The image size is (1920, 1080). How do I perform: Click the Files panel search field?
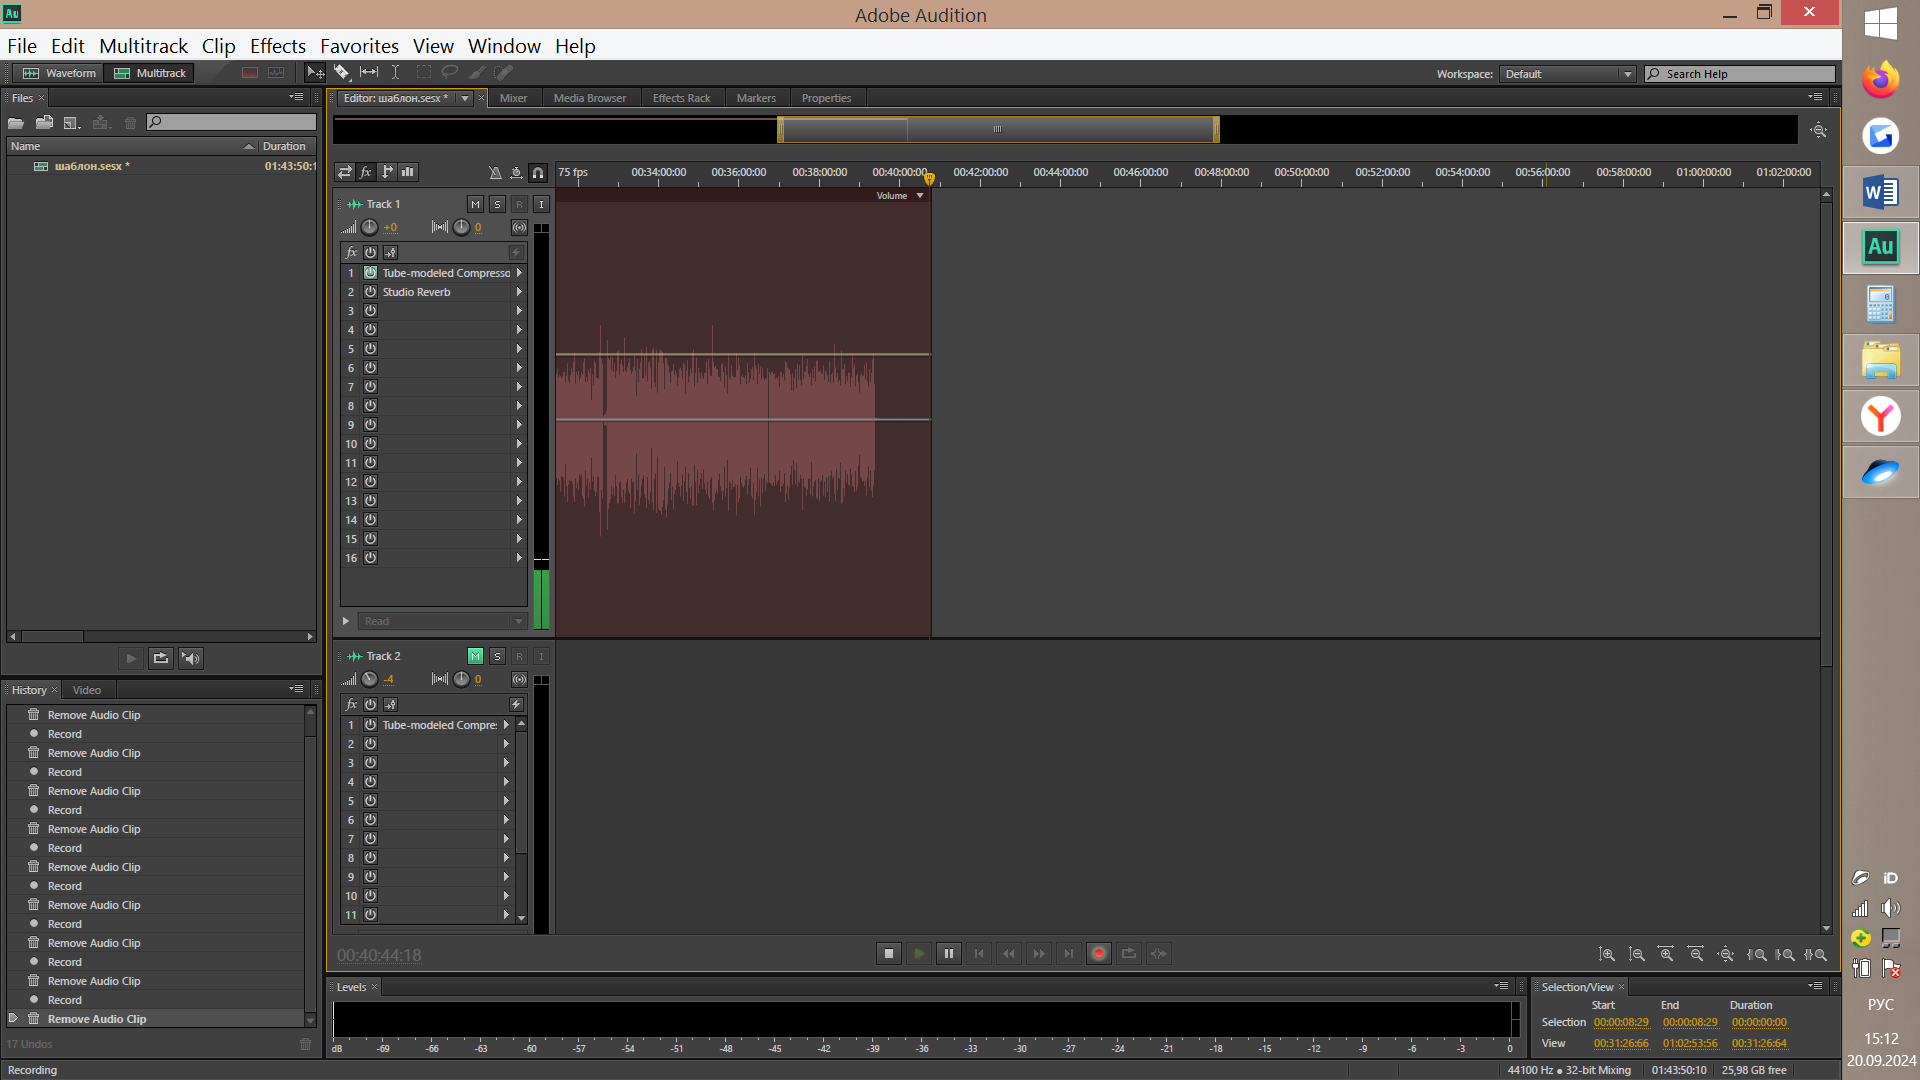231,123
